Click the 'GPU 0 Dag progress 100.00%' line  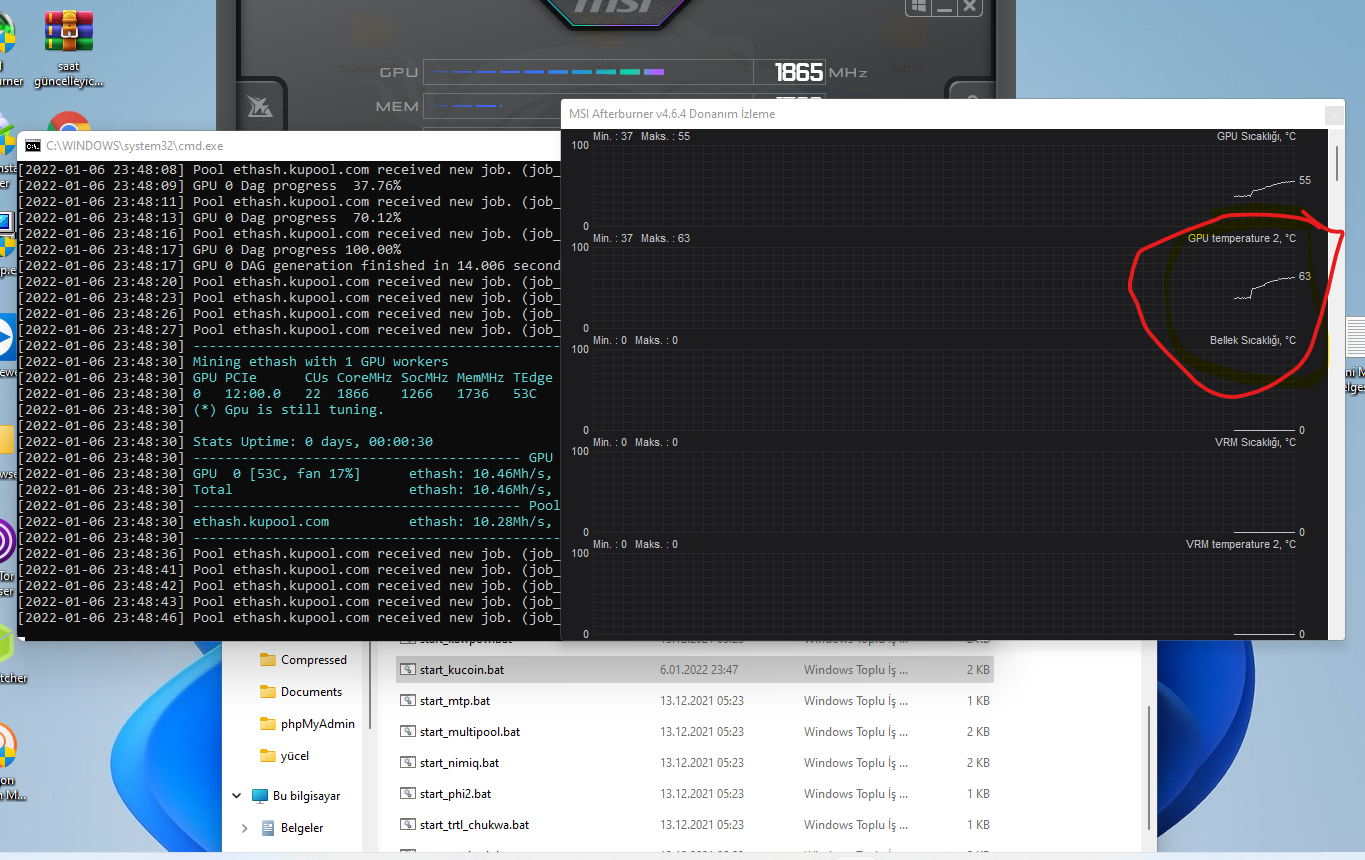coord(297,250)
